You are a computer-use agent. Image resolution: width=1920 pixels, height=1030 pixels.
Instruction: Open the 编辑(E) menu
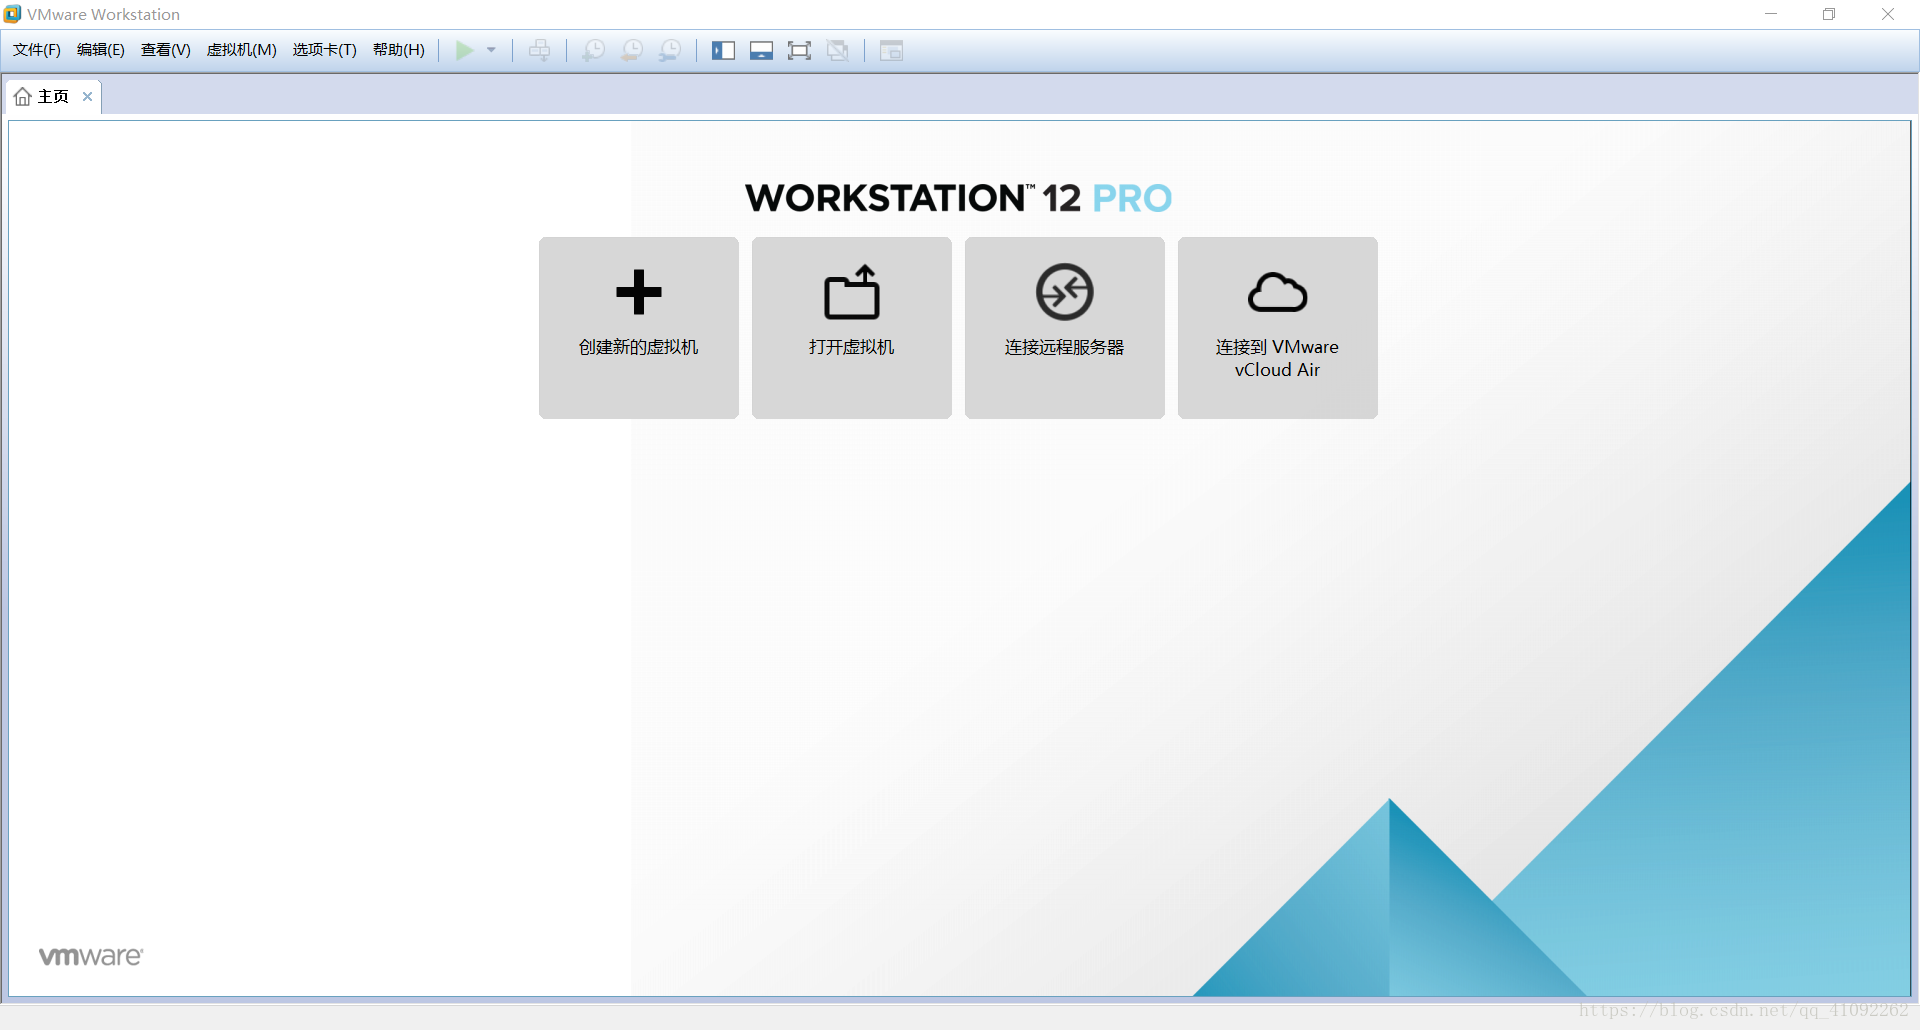[101, 50]
